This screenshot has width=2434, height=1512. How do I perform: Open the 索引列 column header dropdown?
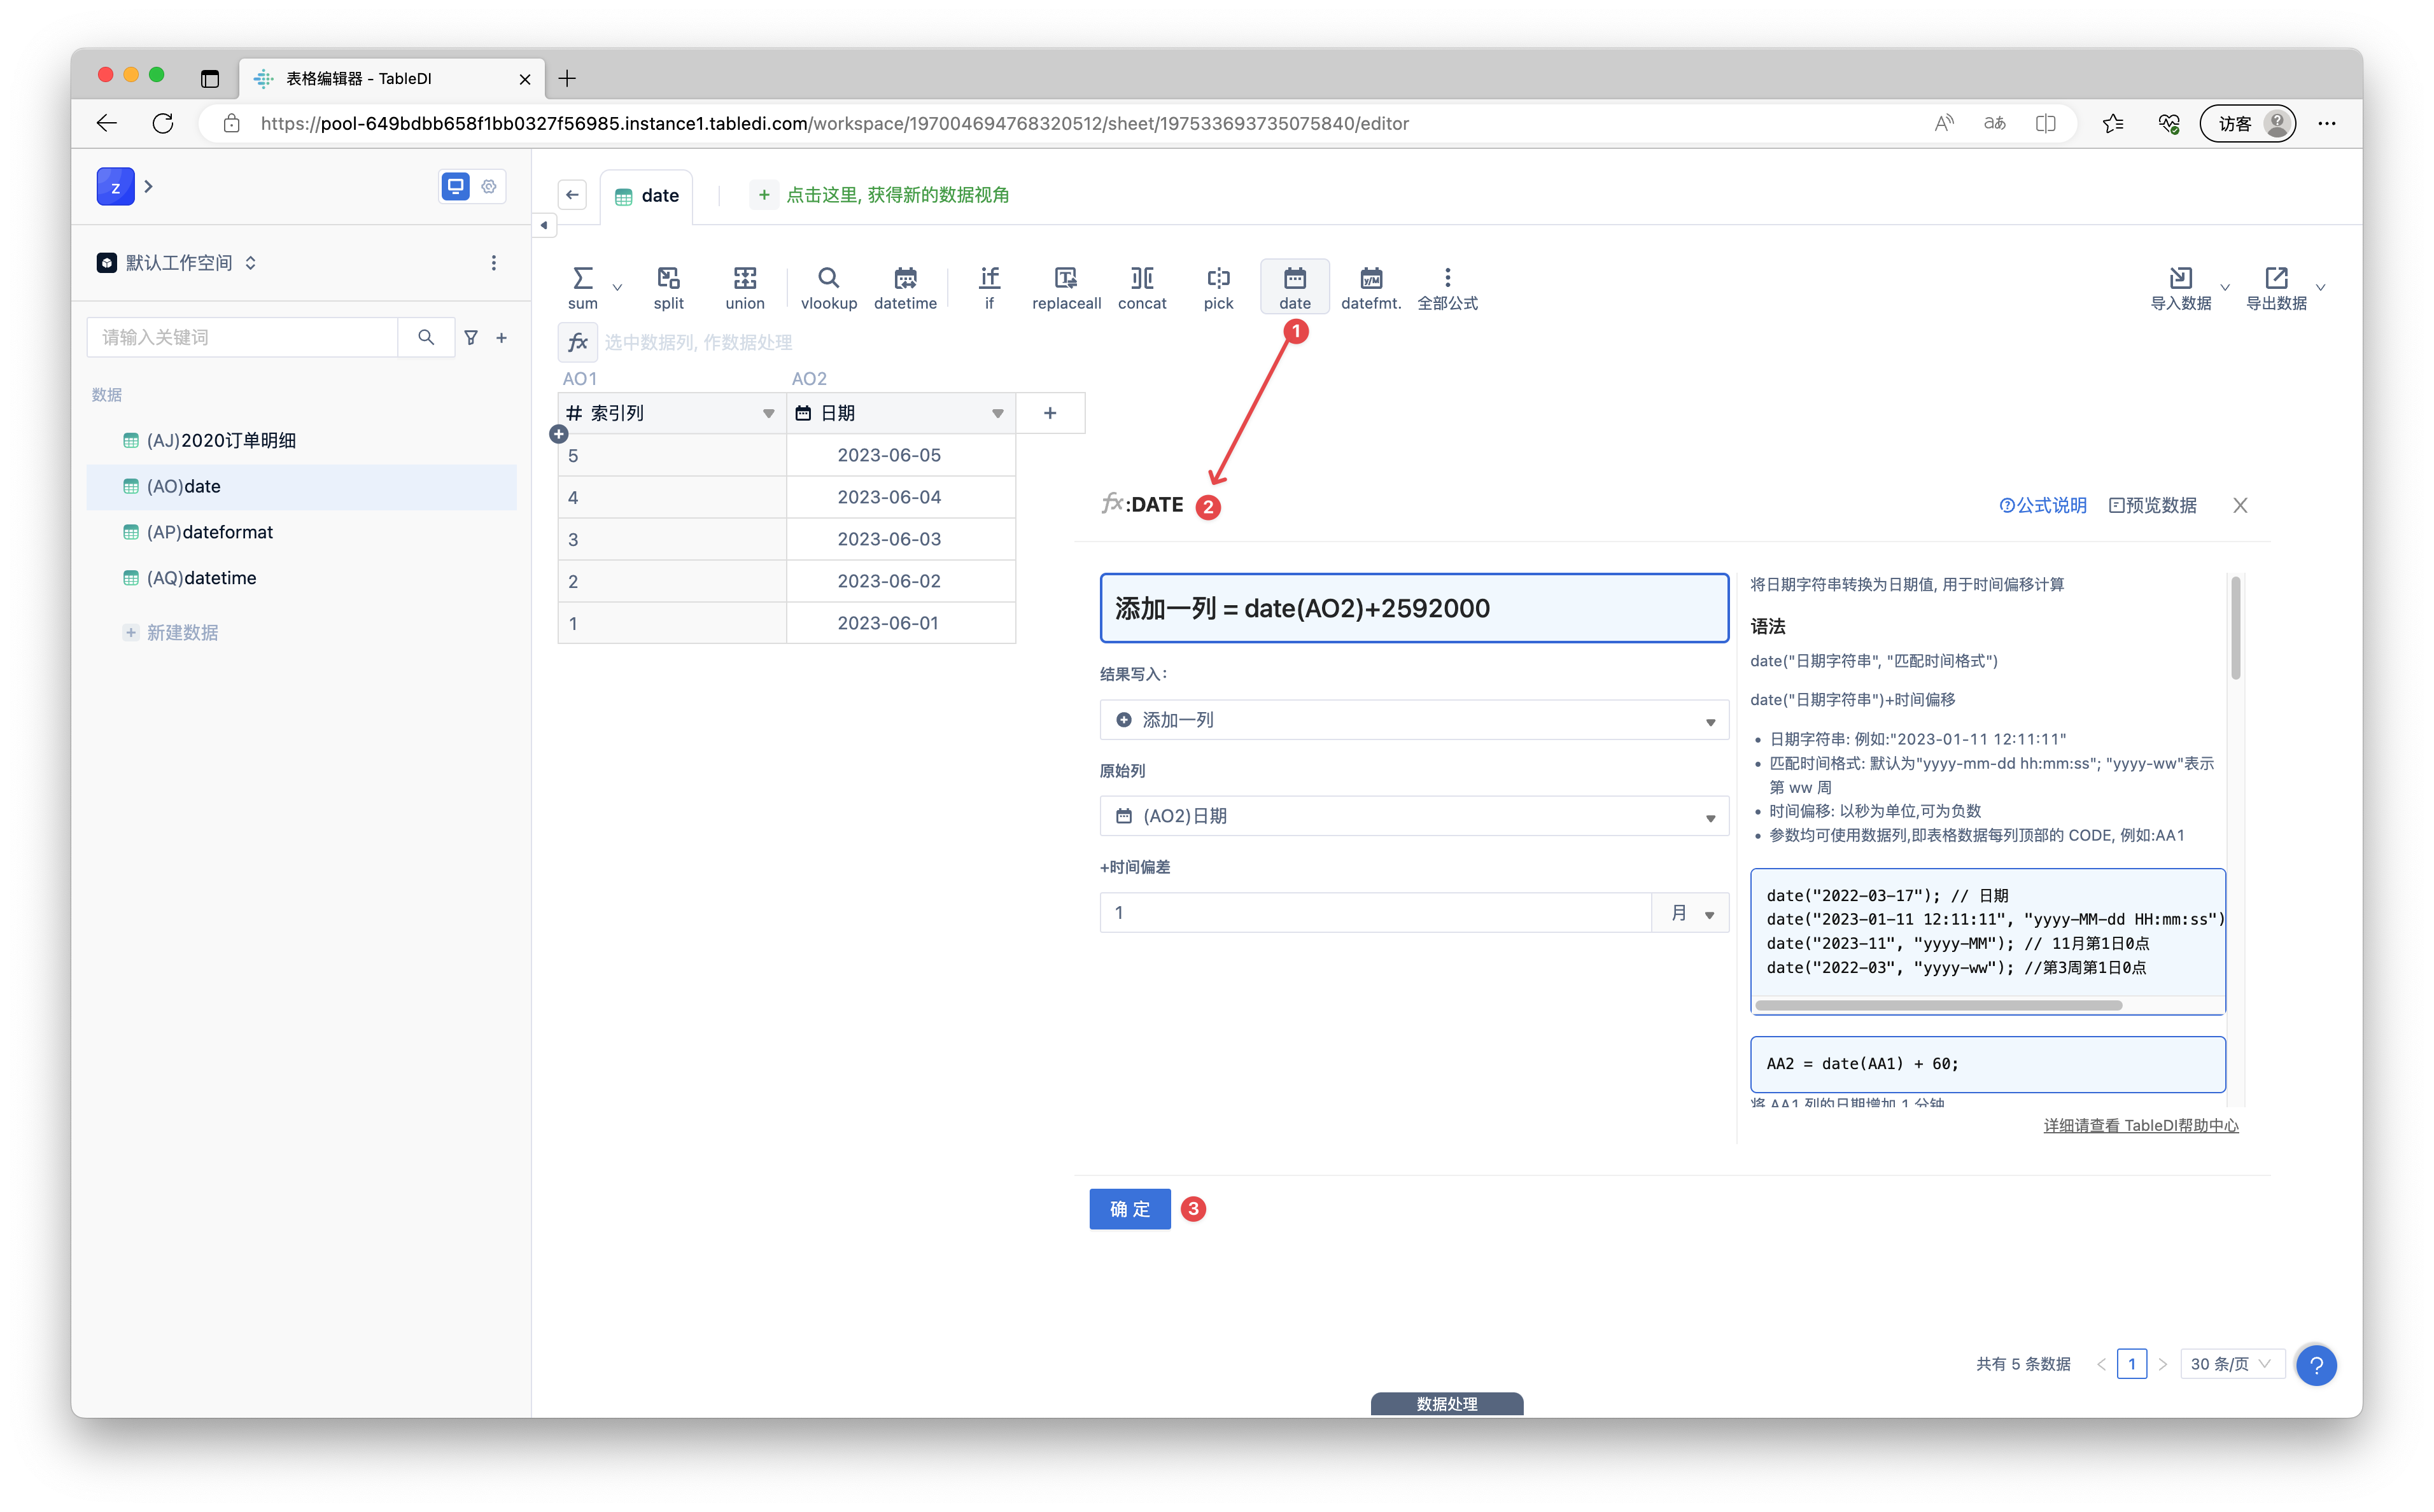pyautogui.click(x=768, y=413)
